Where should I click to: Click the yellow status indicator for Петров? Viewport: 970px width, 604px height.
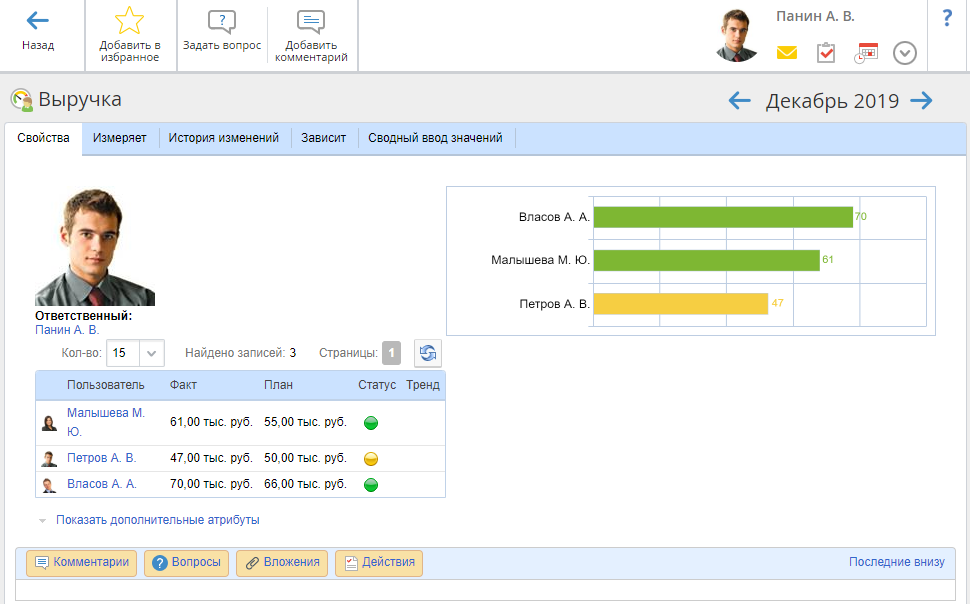(370, 460)
